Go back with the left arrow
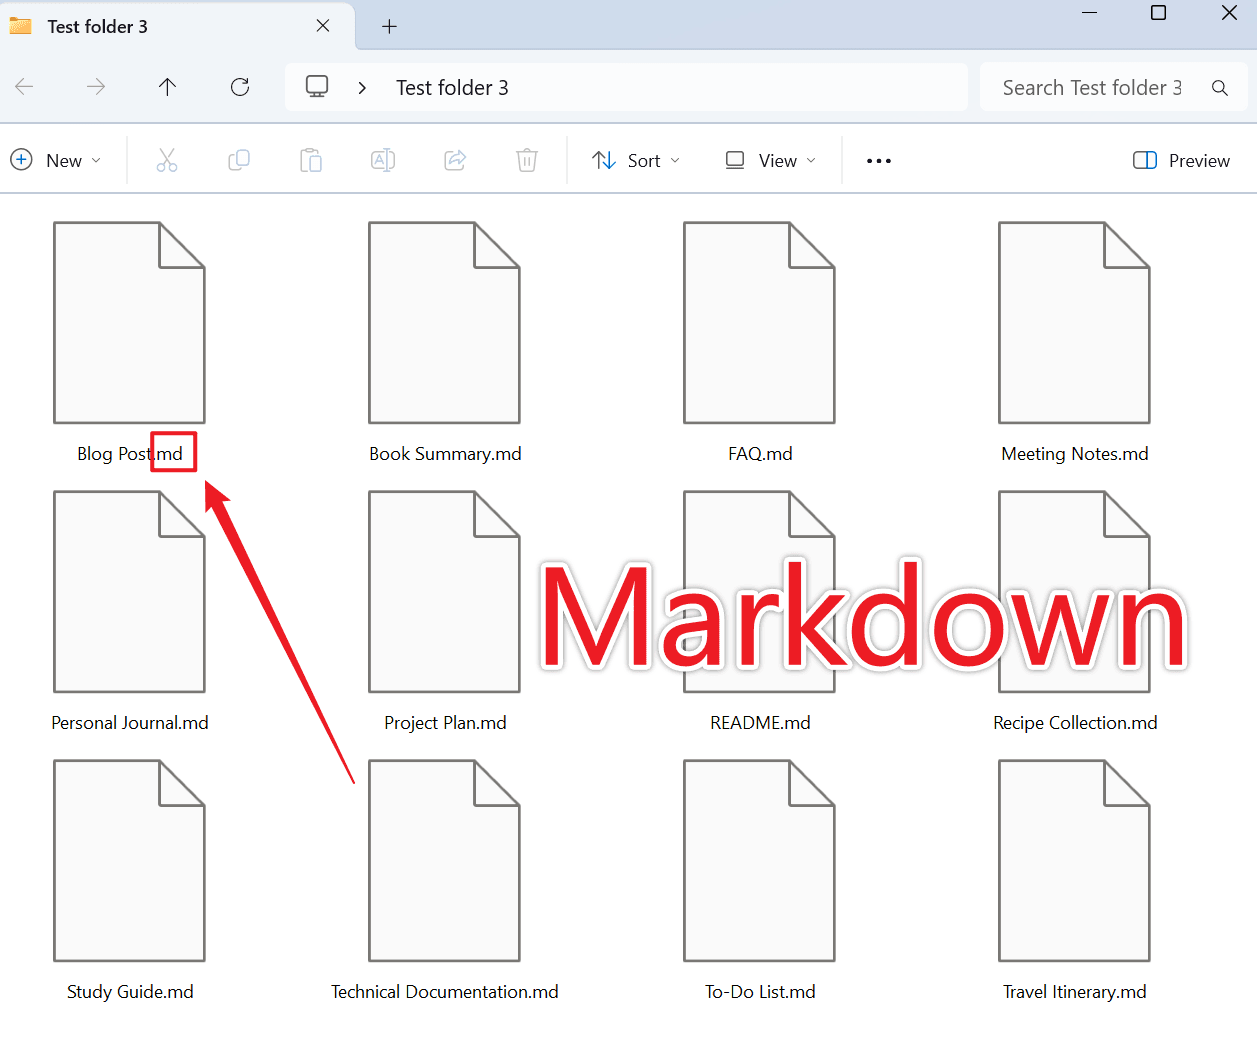This screenshot has width=1257, height=1051. coord(25,87)
